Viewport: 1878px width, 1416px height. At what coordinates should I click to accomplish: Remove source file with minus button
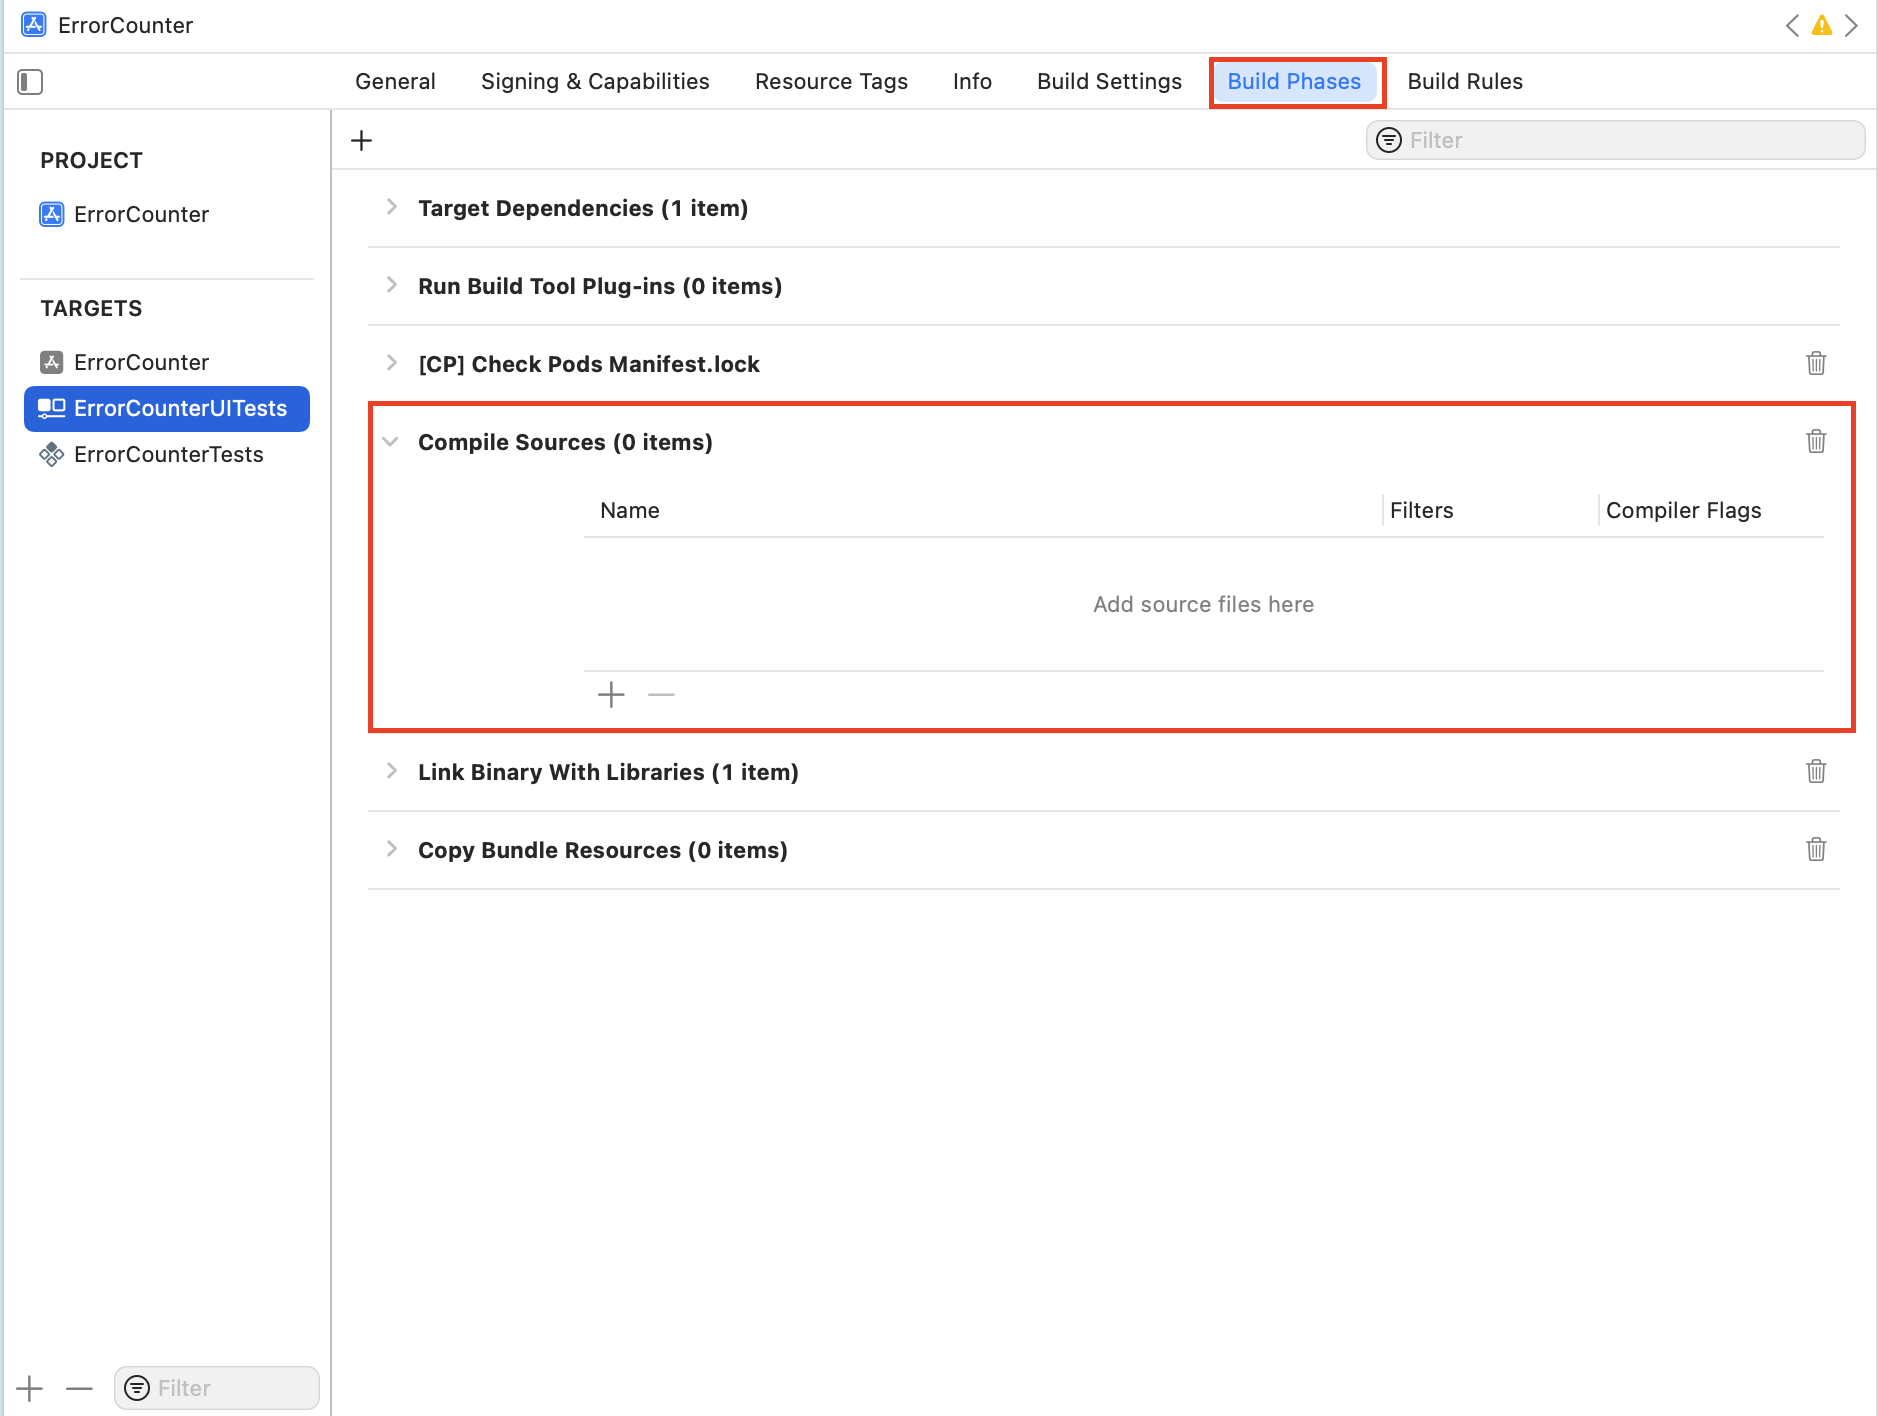[661, 695]
